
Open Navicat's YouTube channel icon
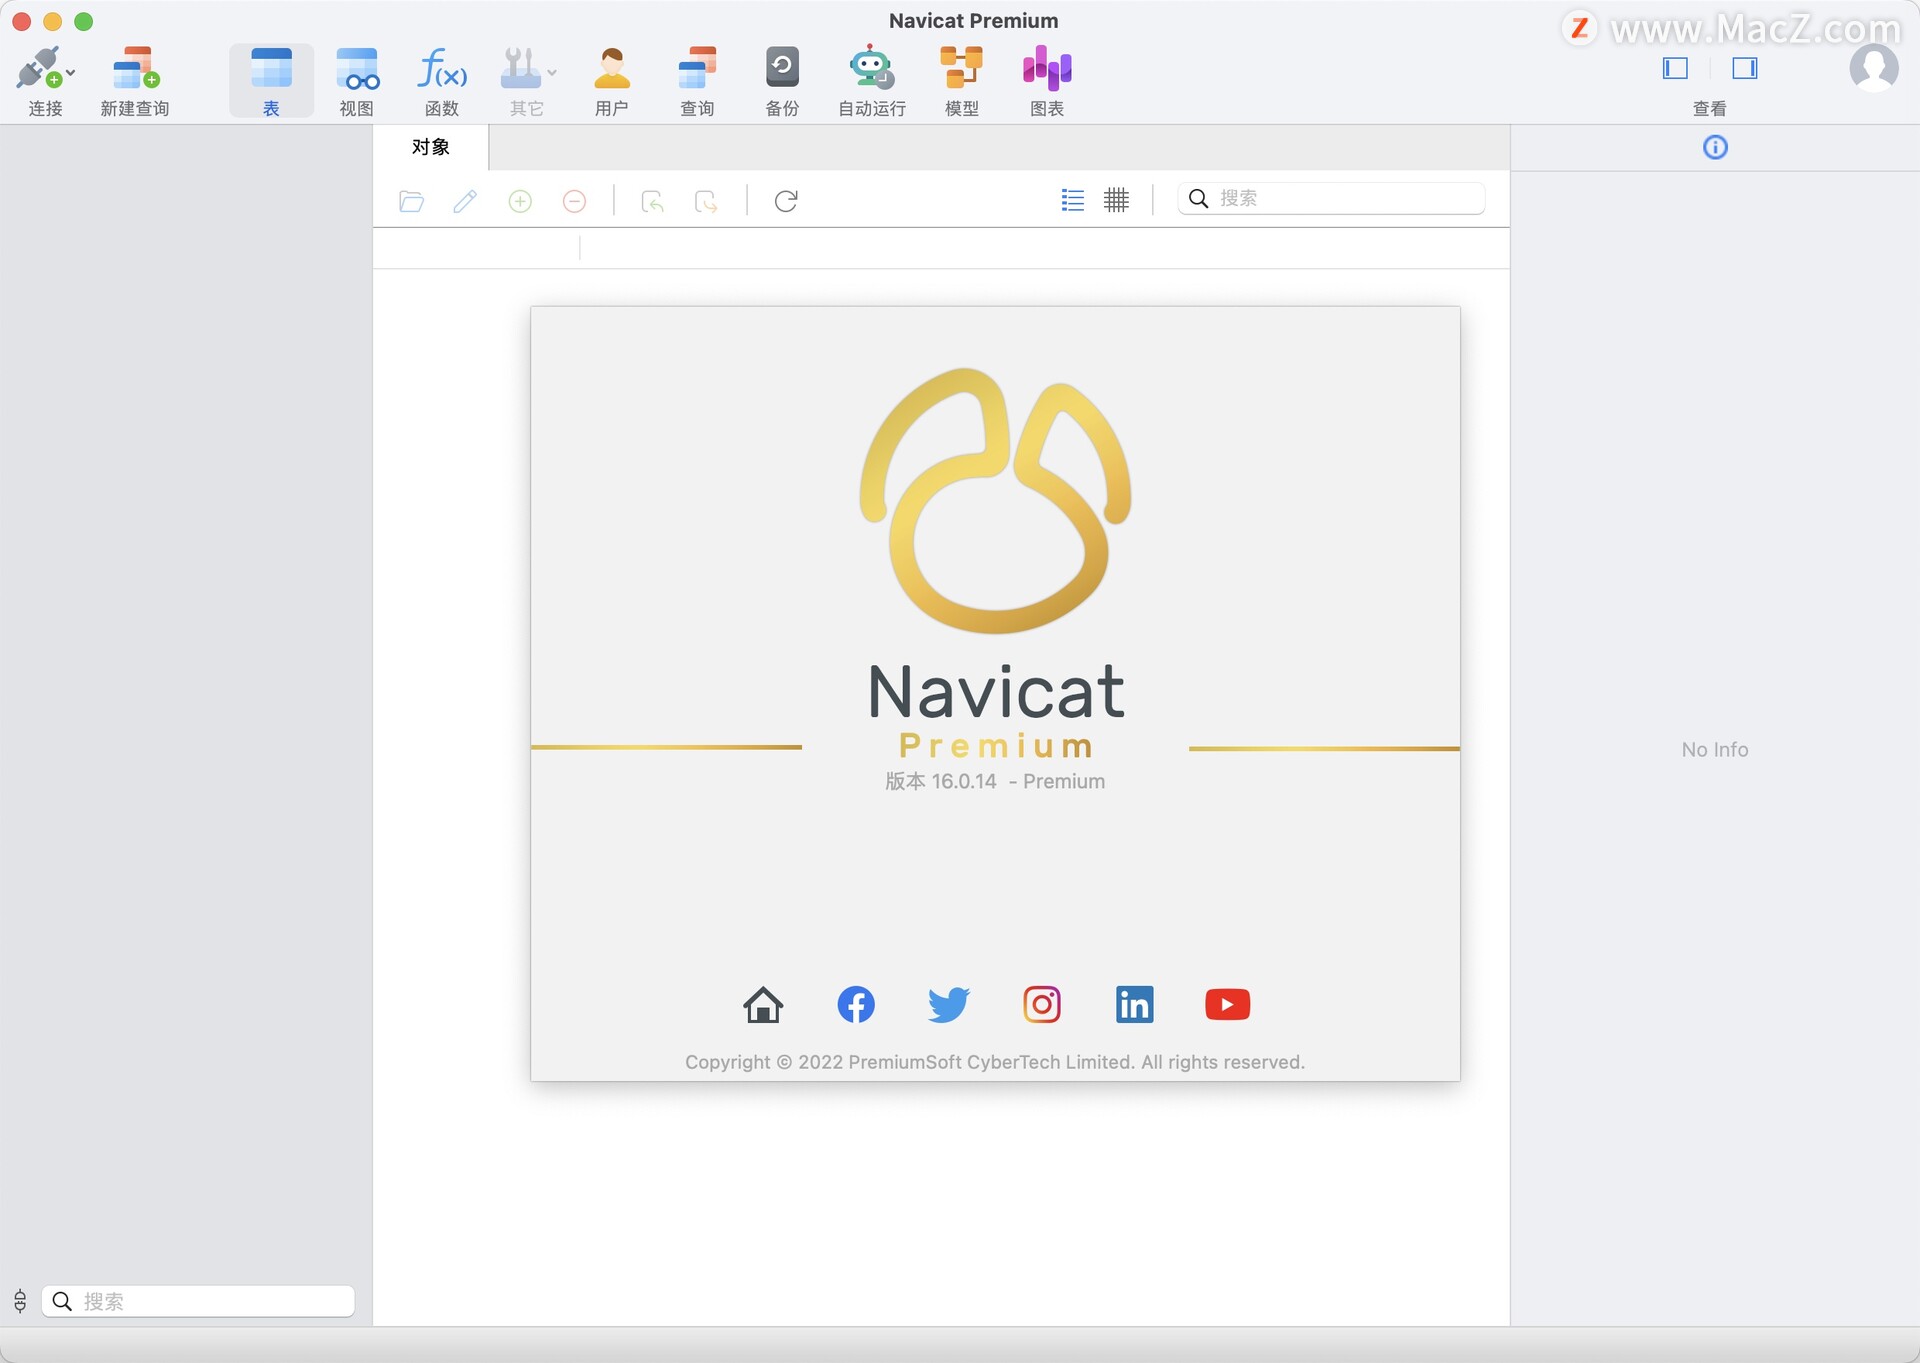tap(1228, 1004)
